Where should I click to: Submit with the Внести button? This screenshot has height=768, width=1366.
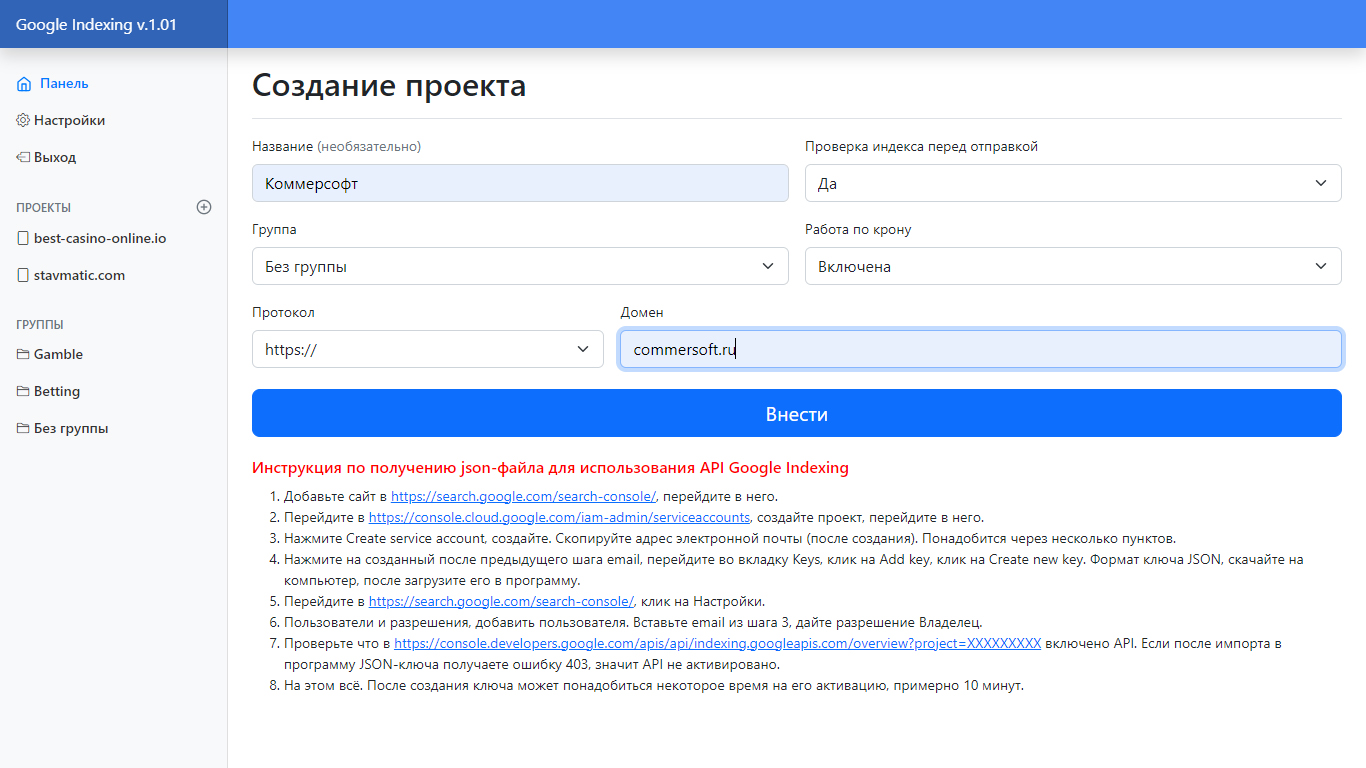point(797,413)
